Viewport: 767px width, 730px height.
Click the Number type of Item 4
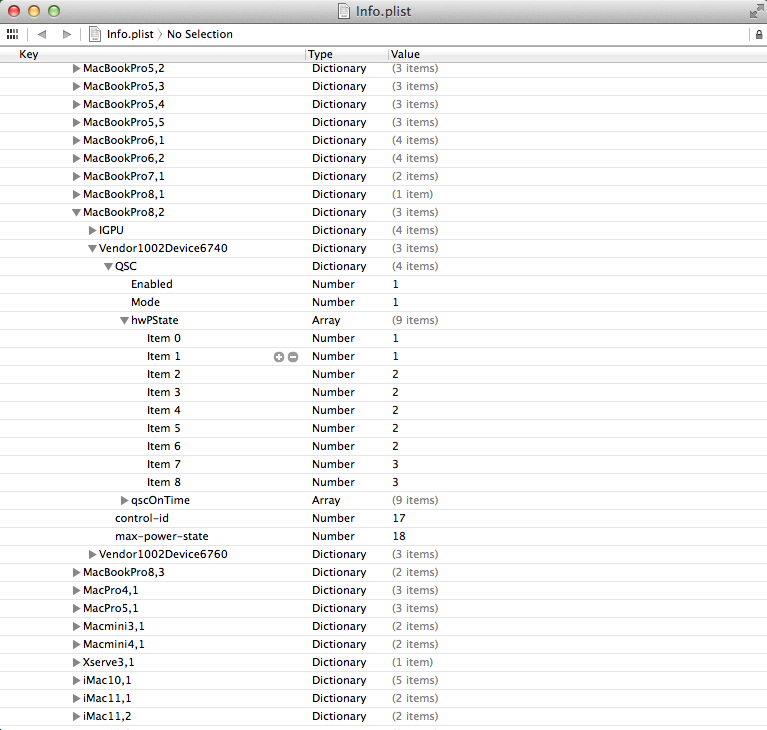[x=333, y=411]
